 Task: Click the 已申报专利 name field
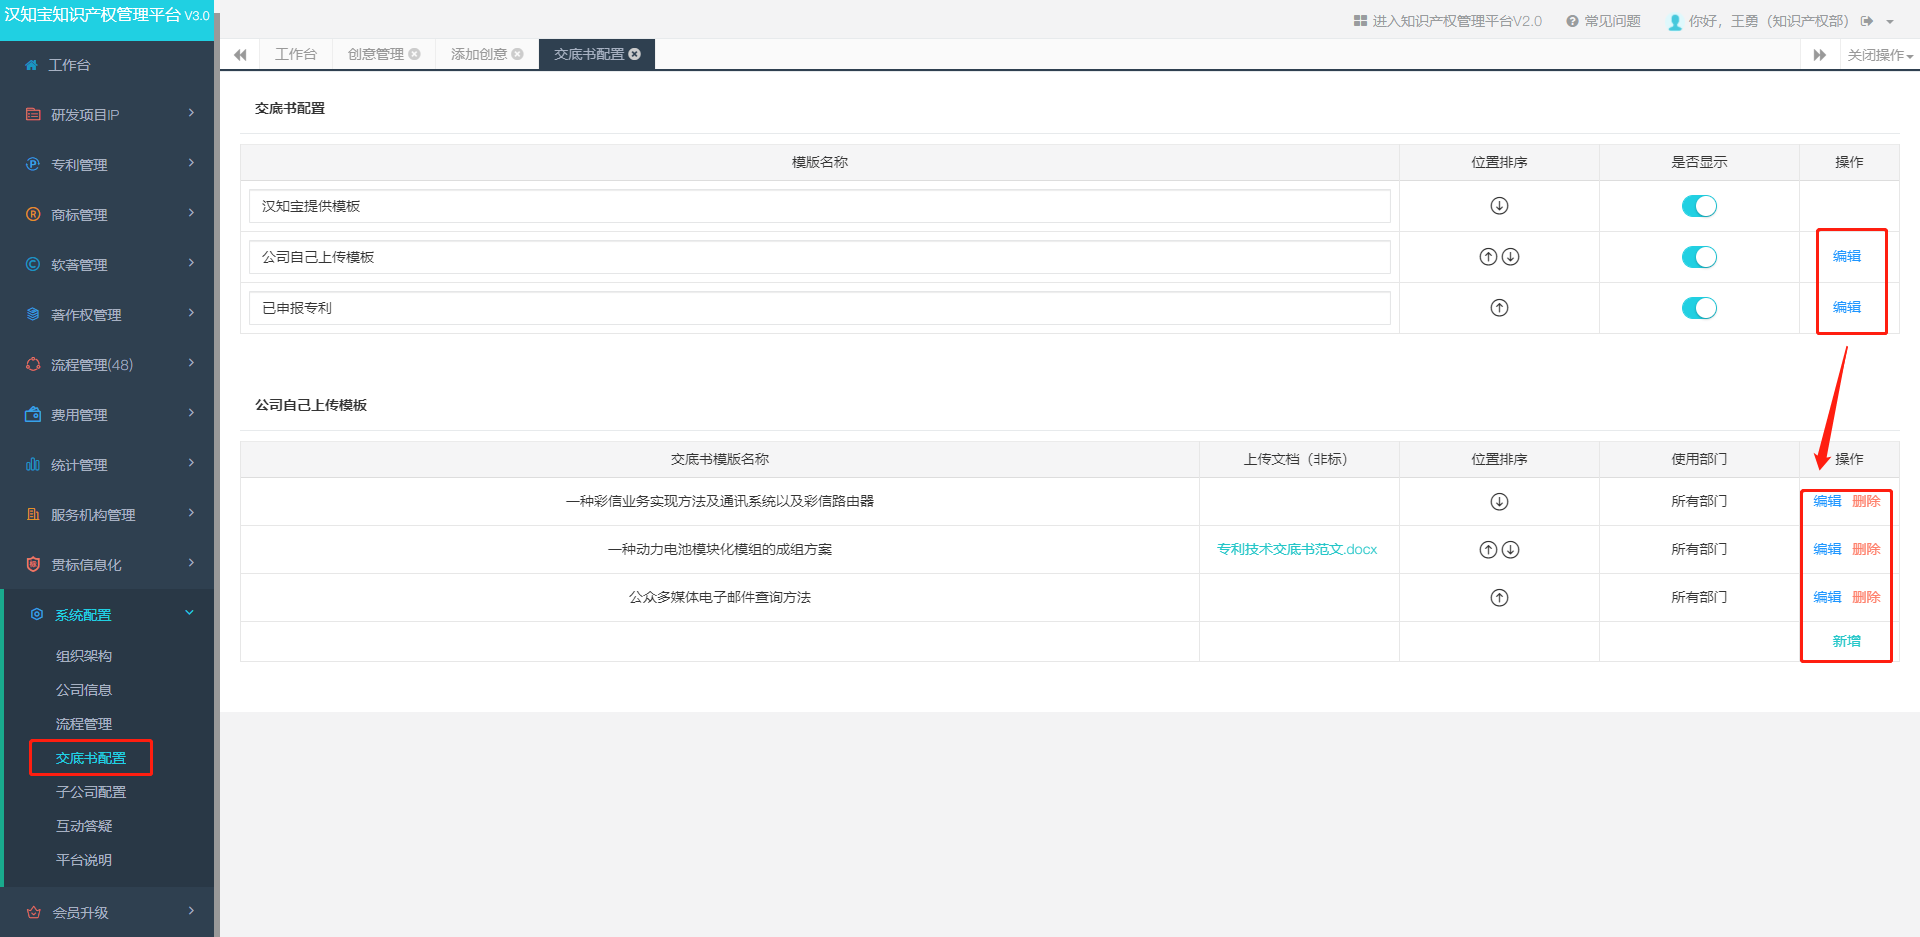(x=820, y=308)
